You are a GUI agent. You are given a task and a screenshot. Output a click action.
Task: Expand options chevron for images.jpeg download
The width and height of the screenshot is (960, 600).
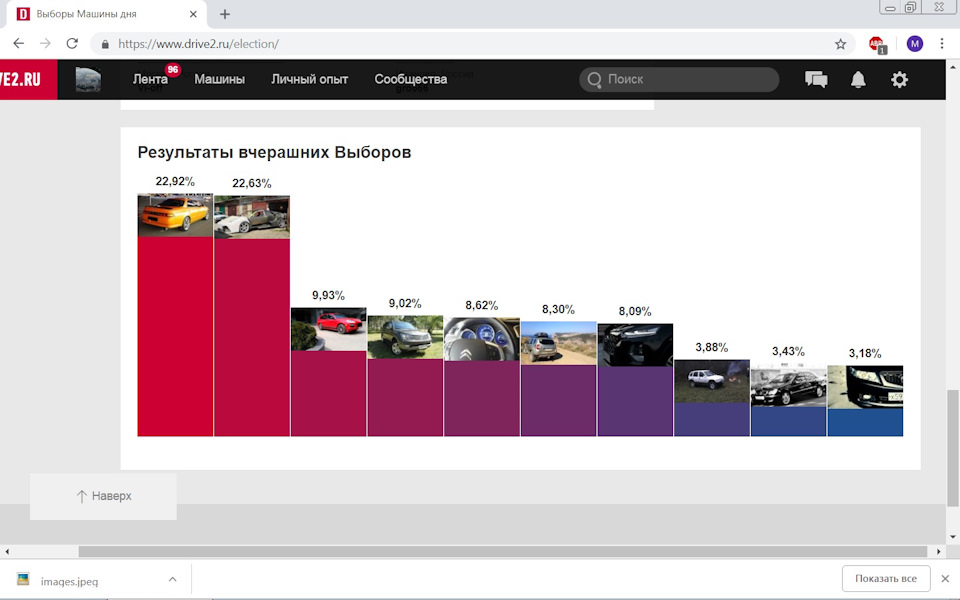[173, 579]
